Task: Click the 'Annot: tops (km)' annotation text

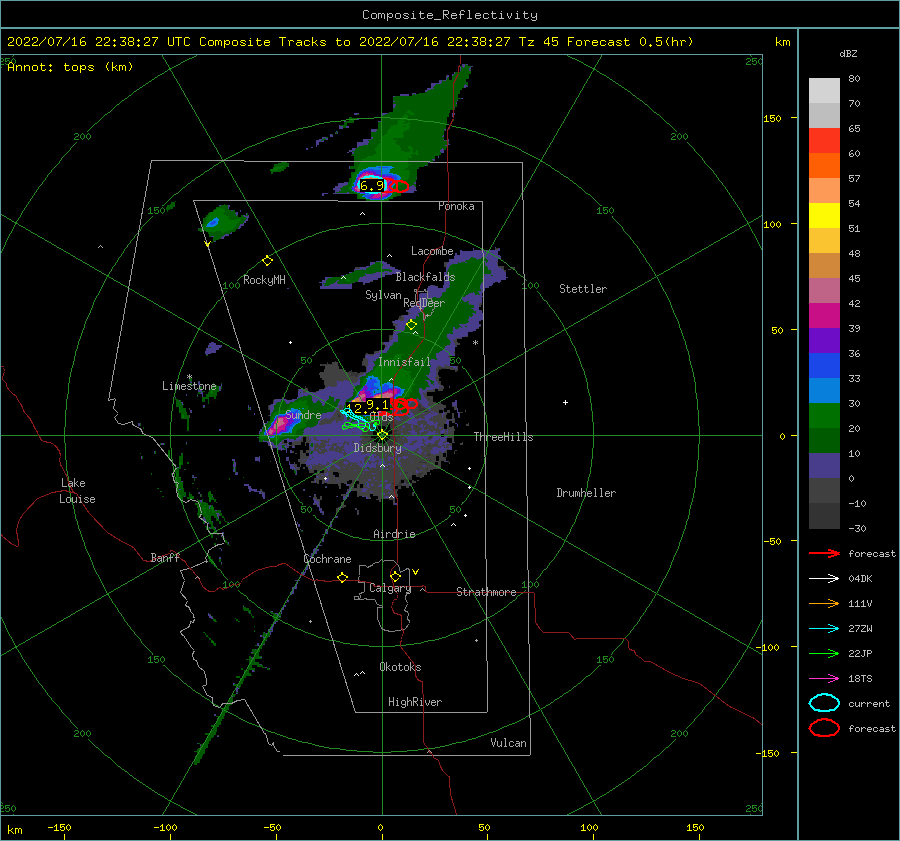Action: coord(70,67)
